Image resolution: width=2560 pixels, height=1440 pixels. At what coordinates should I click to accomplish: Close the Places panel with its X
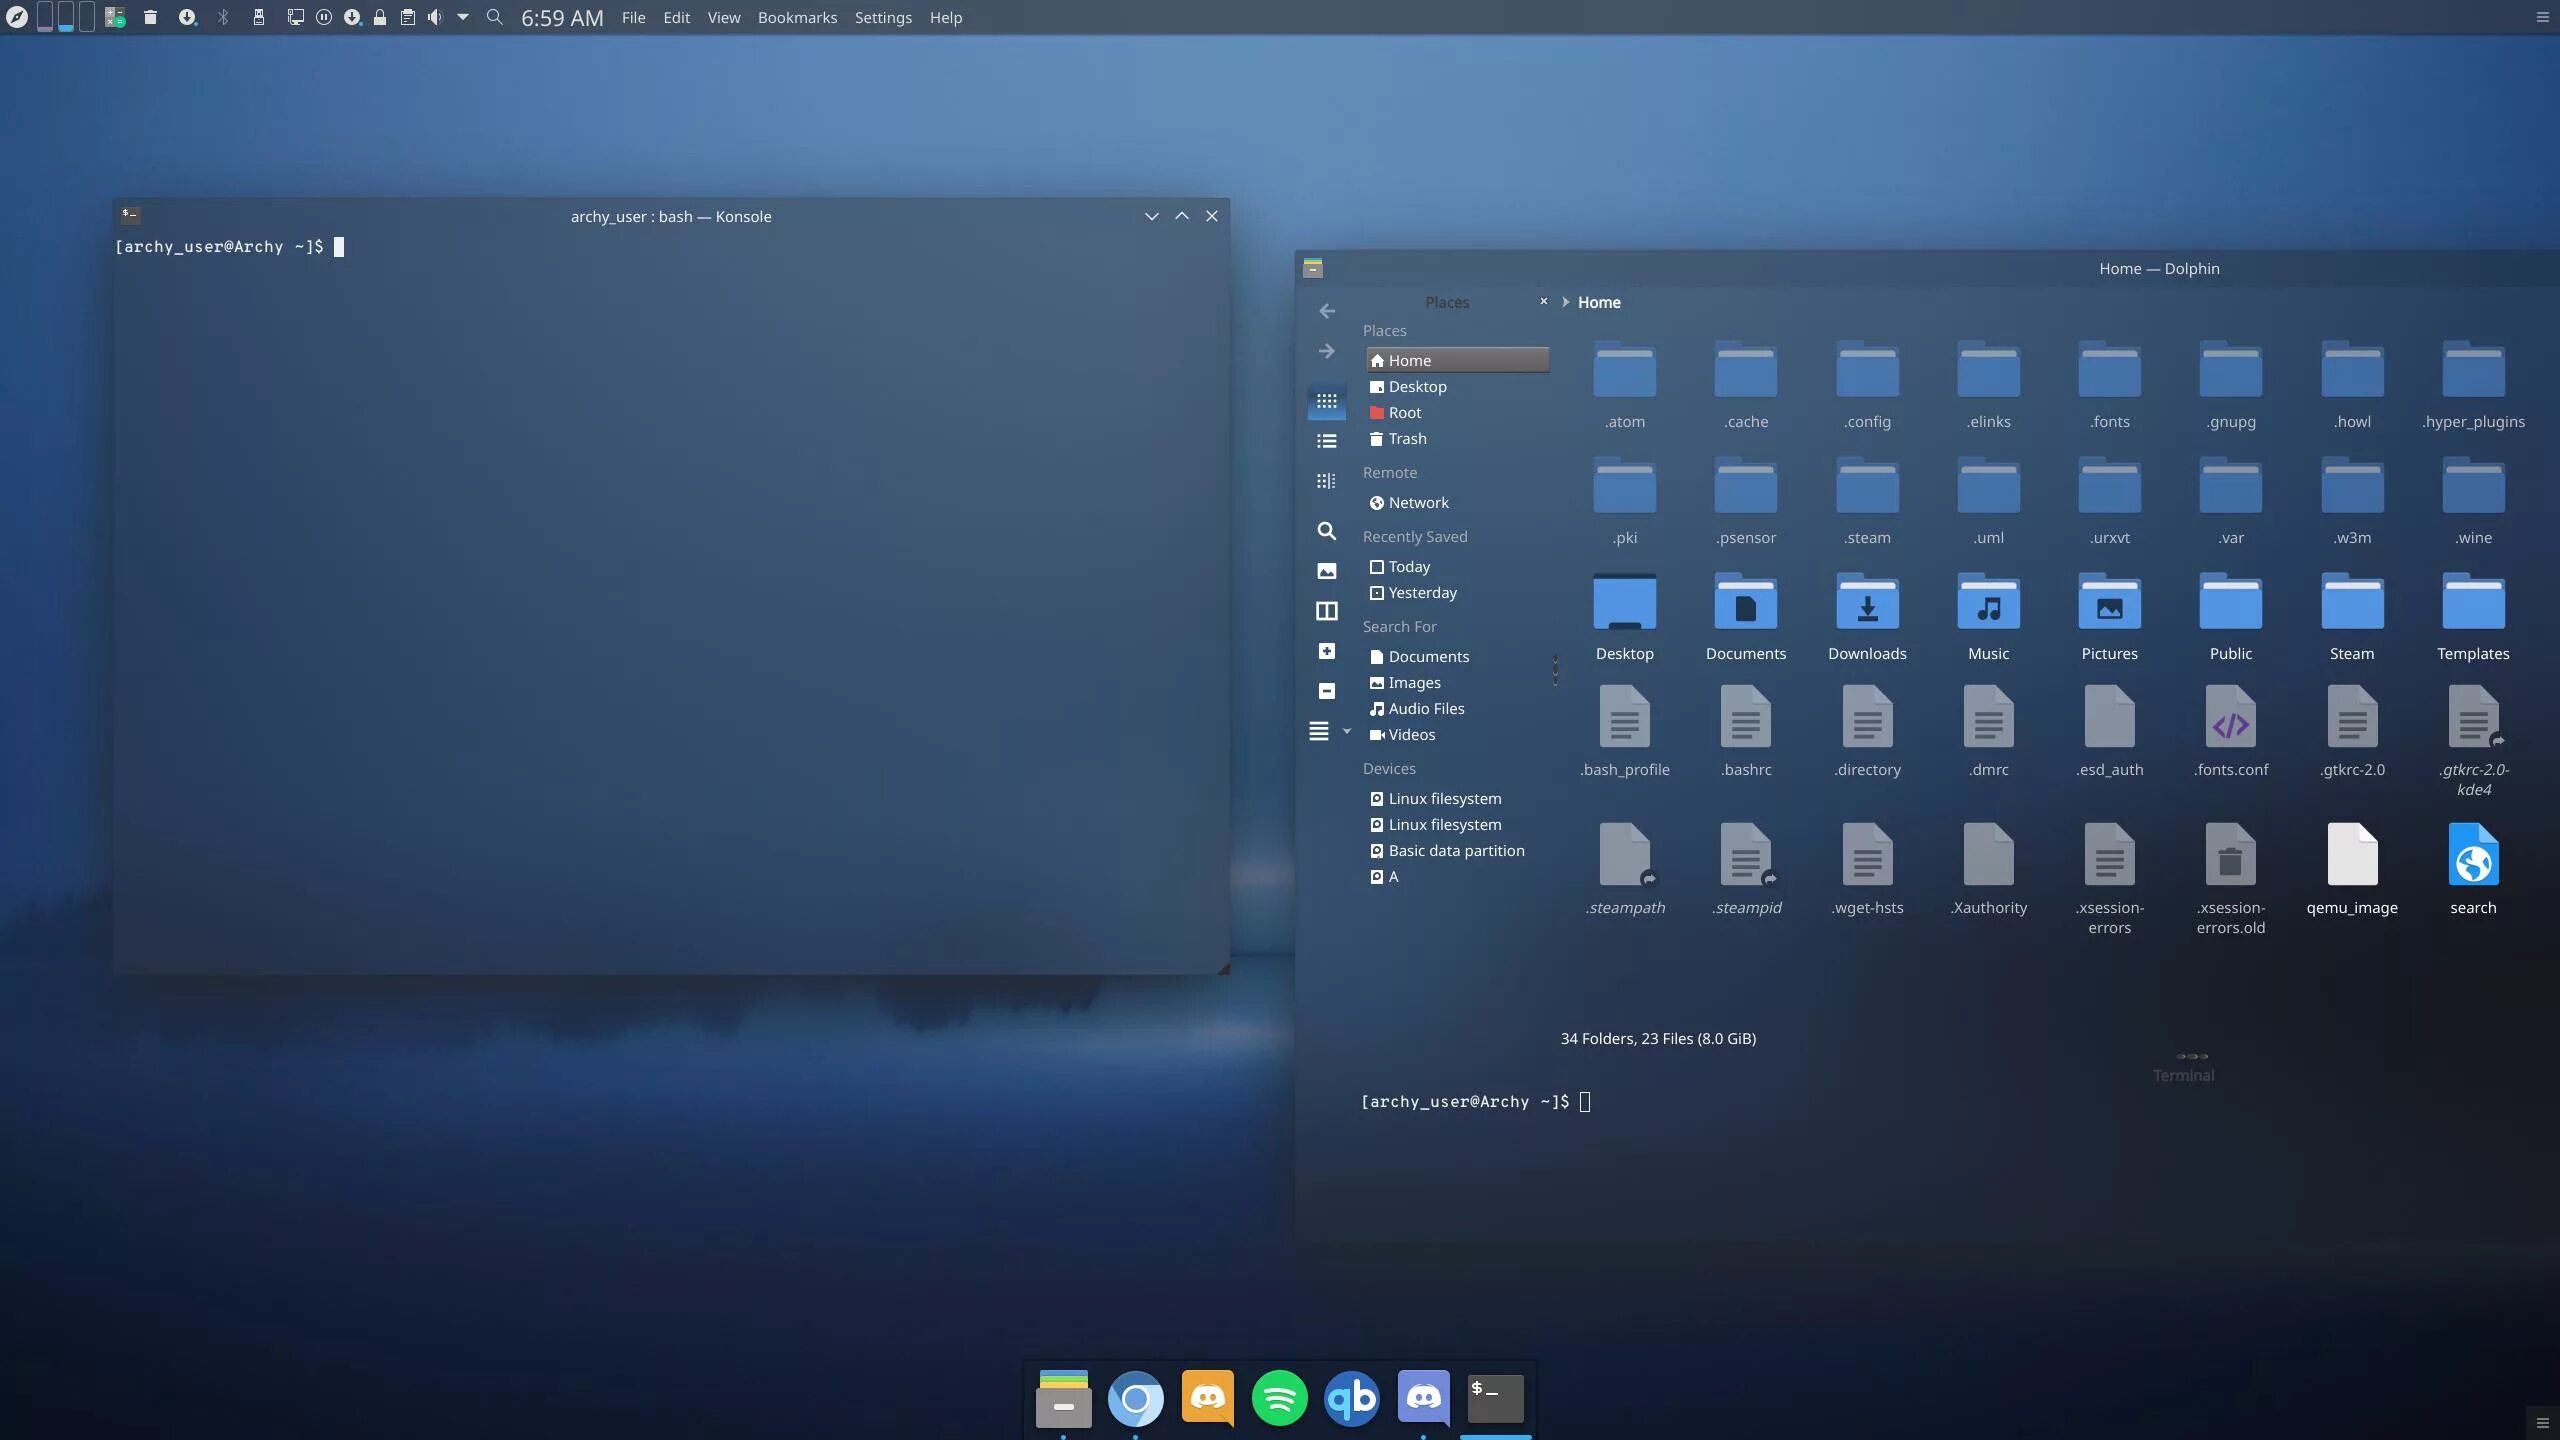click(1543, 301)
